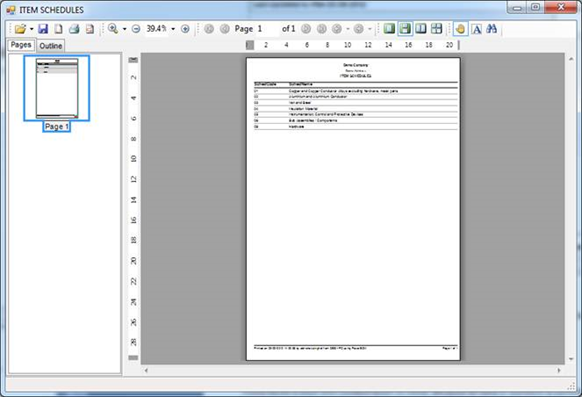Click the Zoom in magnifier icon
The width and height of the screenshot is (582, 397).
(x=113, y=29)
